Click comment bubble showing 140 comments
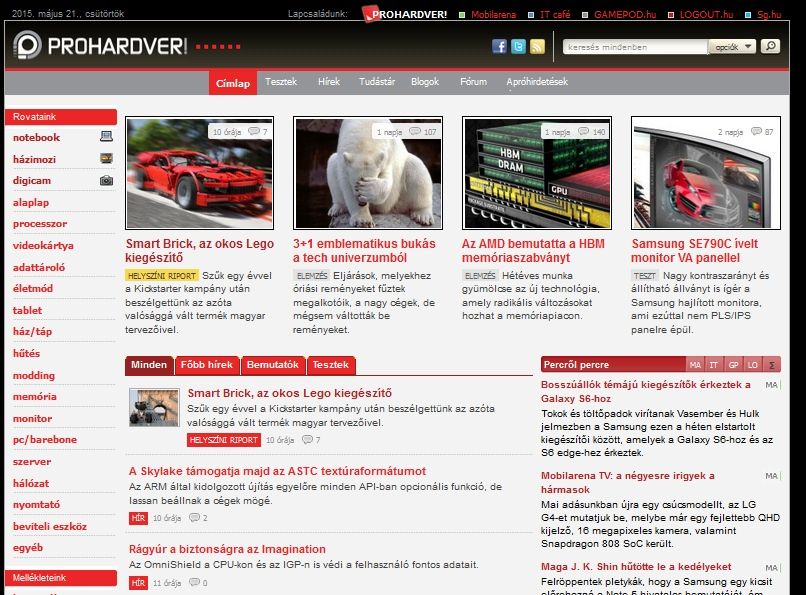Image resolution: width=806 pixels, height=595 pixels. pos(583,132)
